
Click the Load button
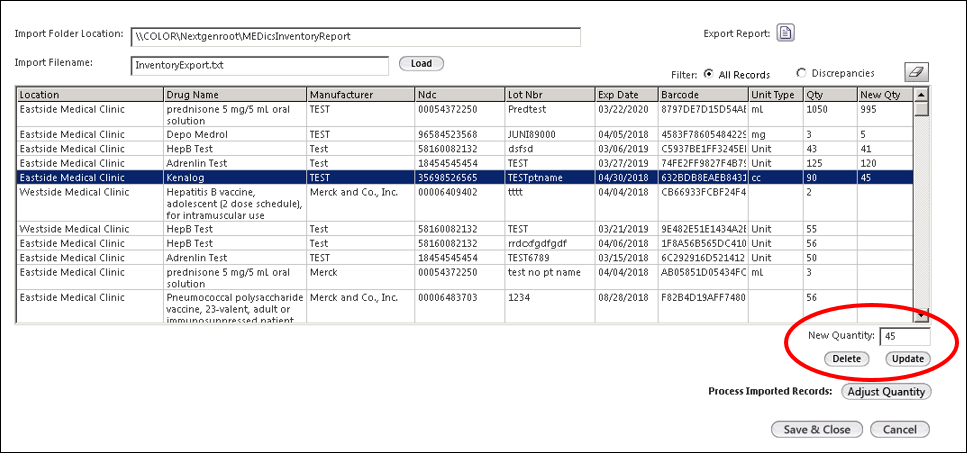point(421,63)
